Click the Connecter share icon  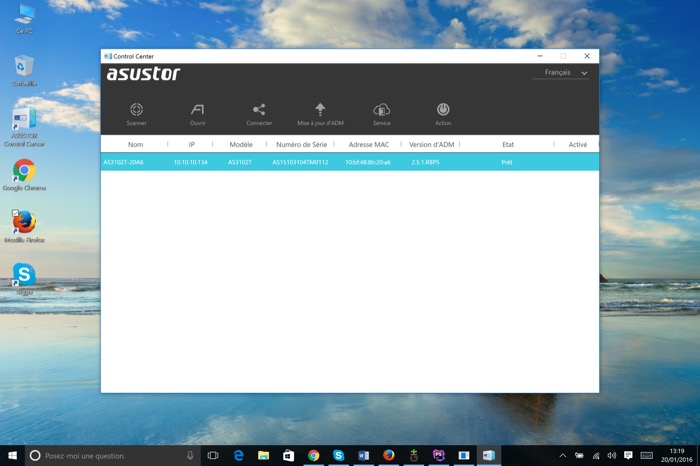click(259, 110)
